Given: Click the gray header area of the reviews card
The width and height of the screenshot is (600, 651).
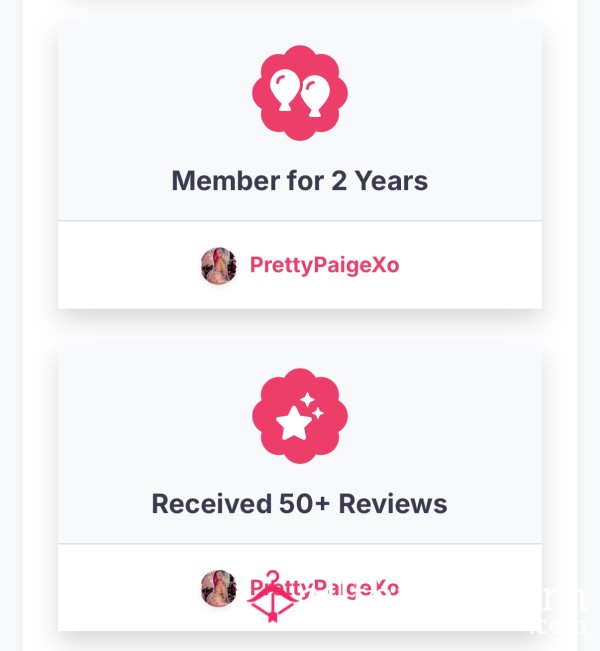Looking at the screenshot, I should pyautogui.click(x=300, y=445).
